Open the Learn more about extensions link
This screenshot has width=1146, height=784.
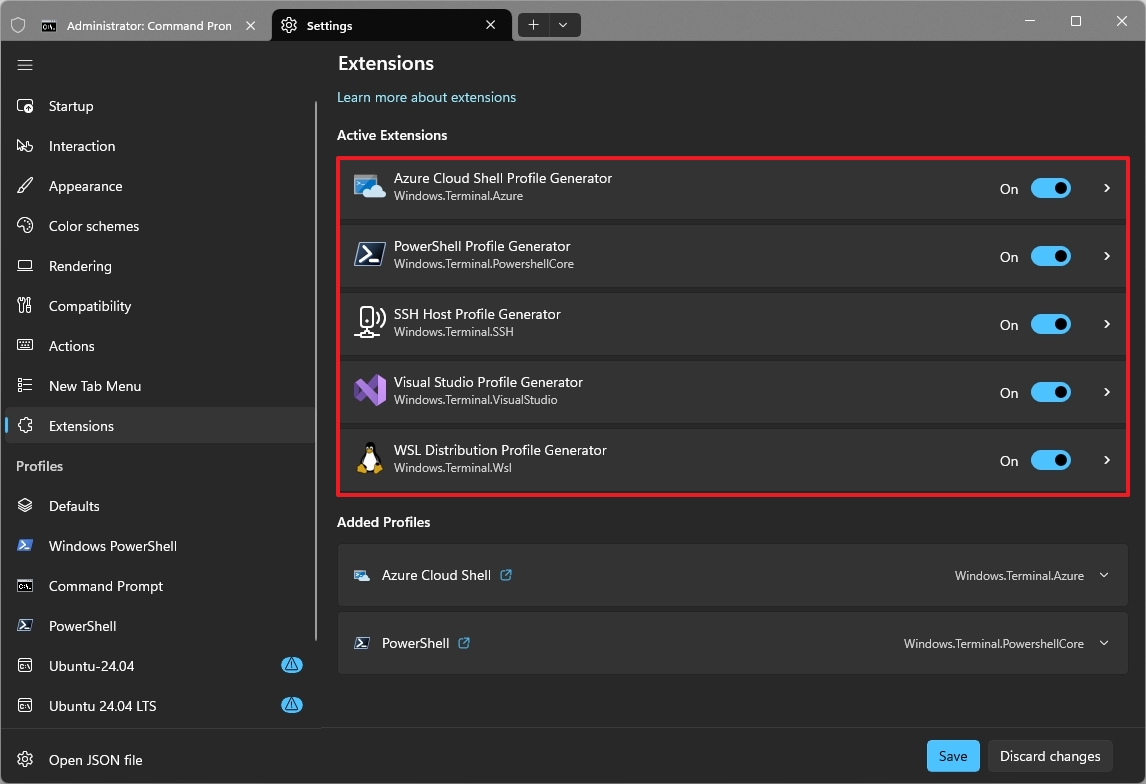(x=427, y=97)
